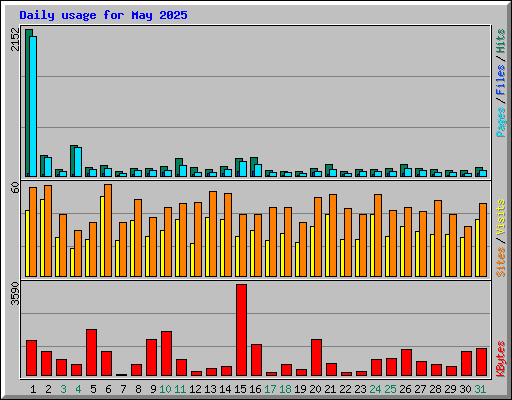Click day 2 on the date axis
The width and height of the screenshot is (512, 400).
click(x=48, y=389)
